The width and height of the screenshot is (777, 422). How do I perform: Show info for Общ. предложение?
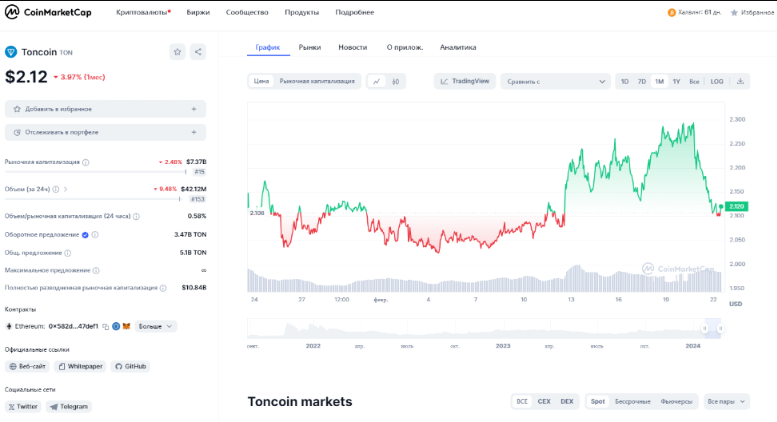click(68, 253)
